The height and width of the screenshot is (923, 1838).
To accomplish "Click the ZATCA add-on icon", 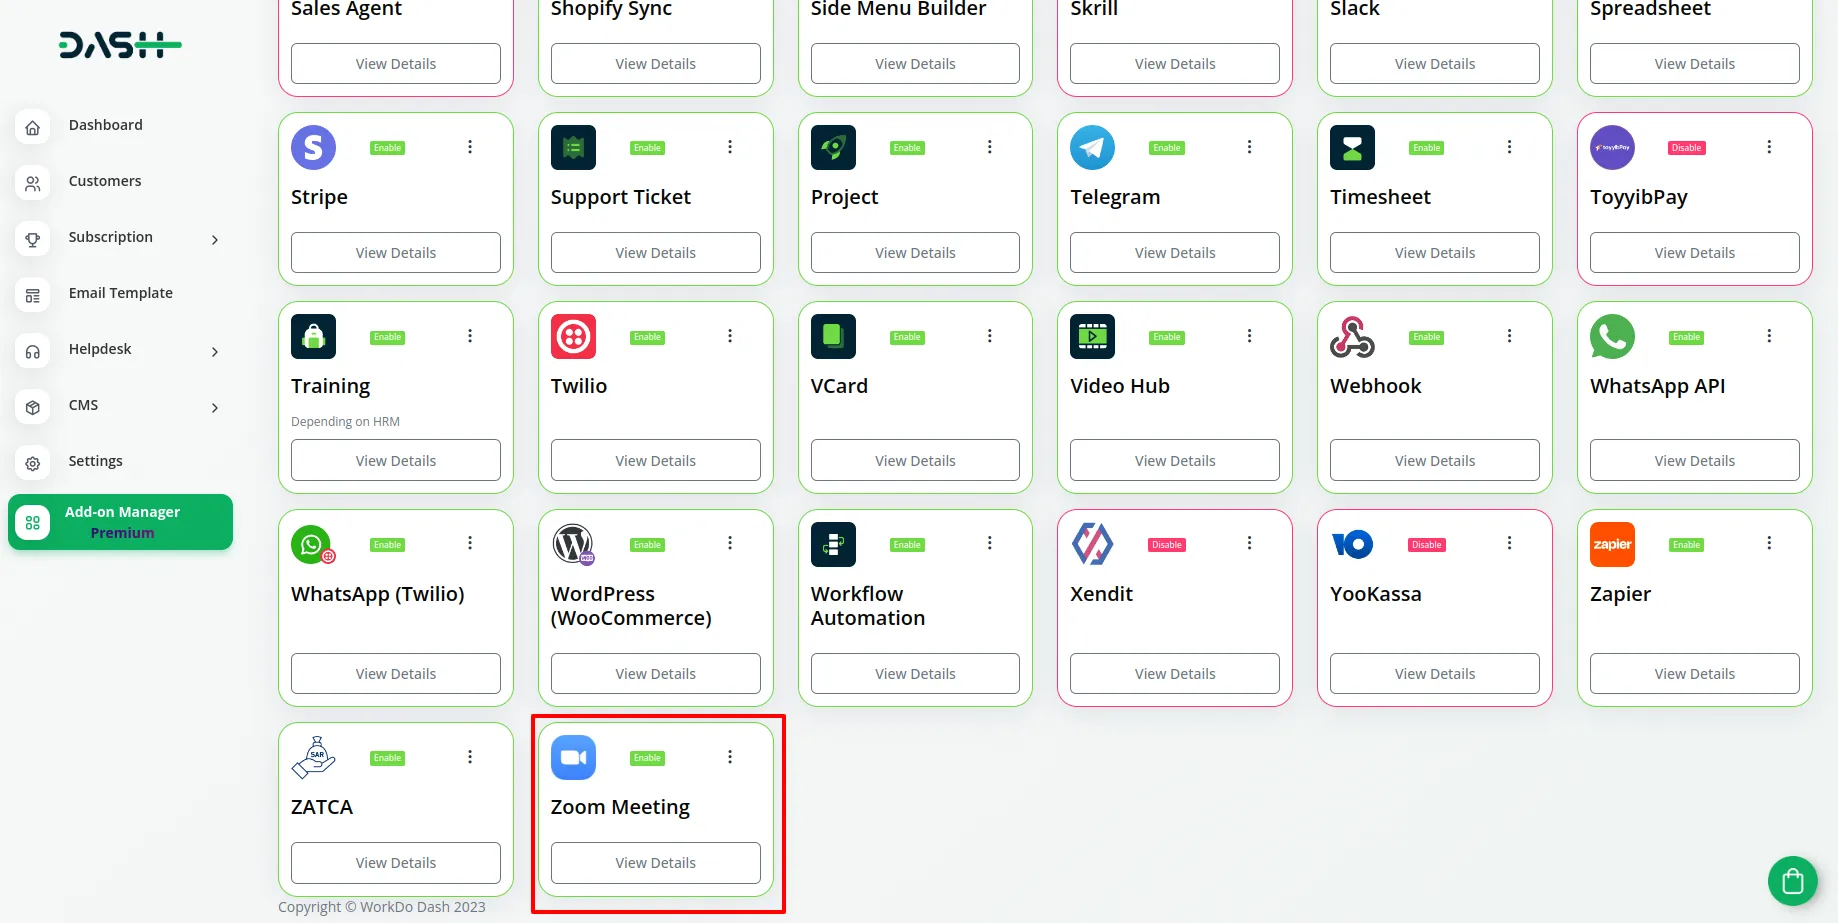I will 313,758.
